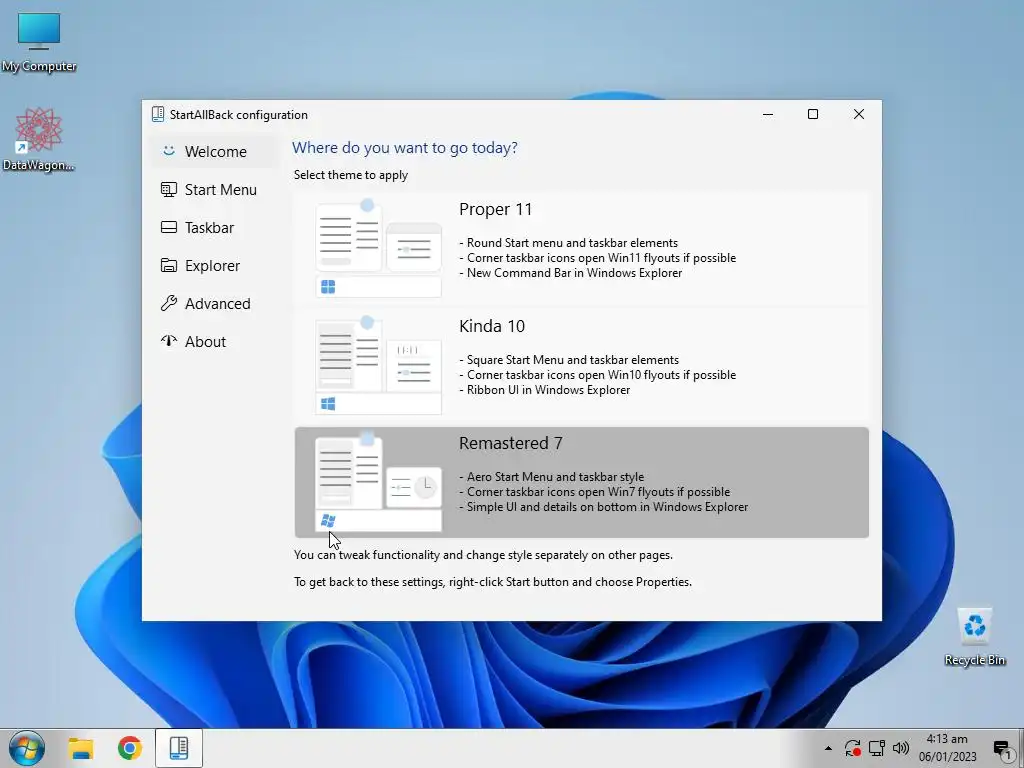Click the Welcome smiley icon
The image size is (1024, 768).
click(x=168, y=151)
